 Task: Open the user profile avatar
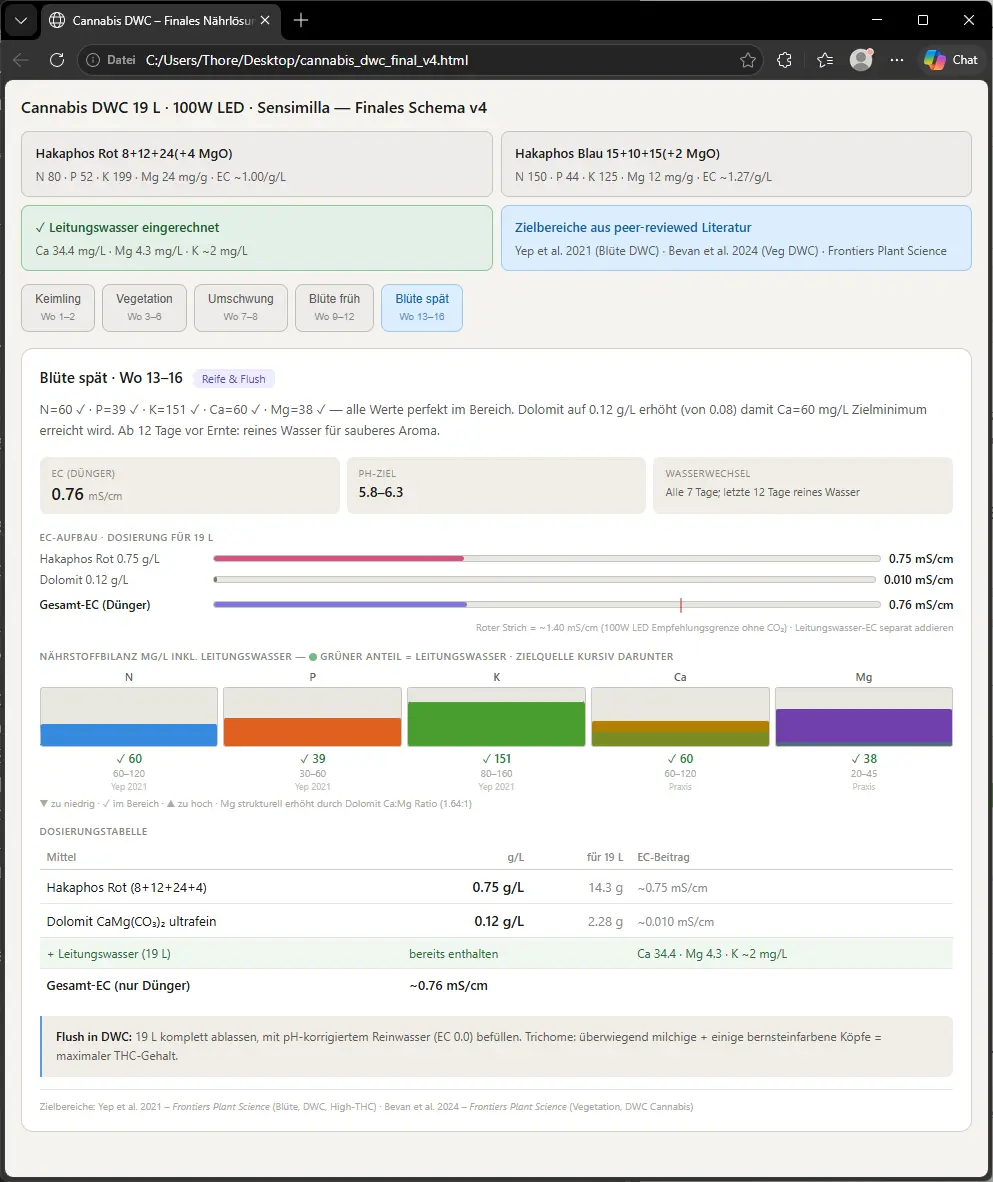[860, 60]
